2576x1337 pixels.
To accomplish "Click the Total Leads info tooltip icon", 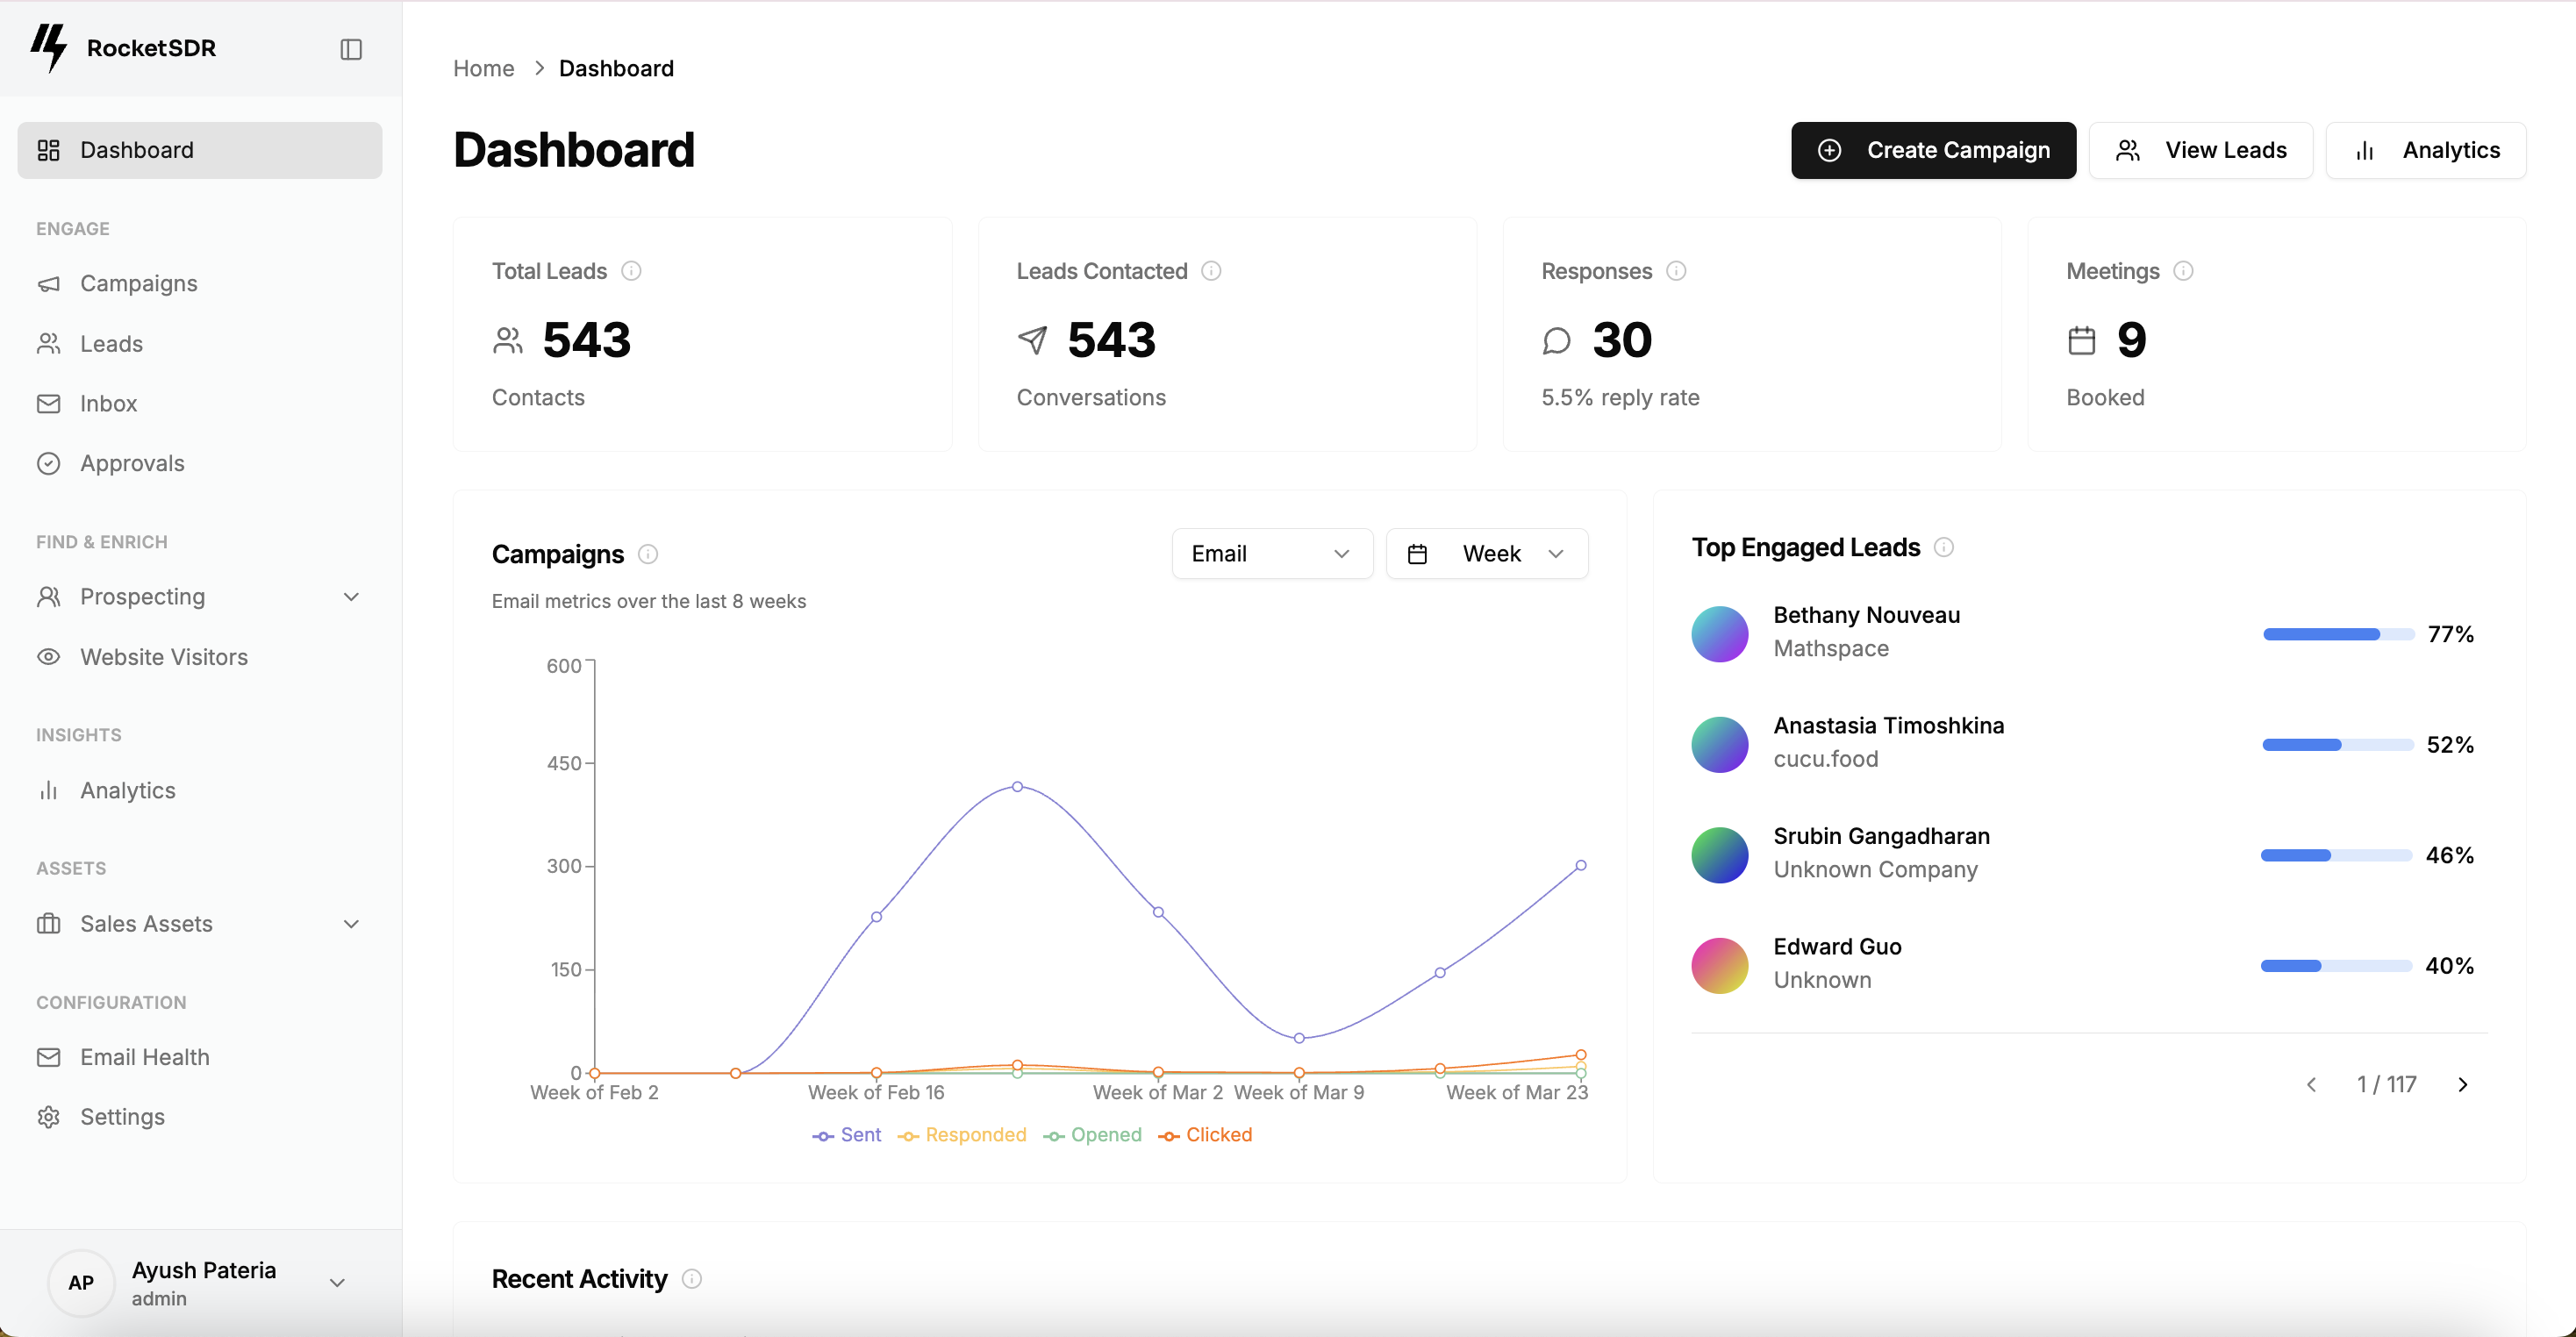I will tap(632, 271).
